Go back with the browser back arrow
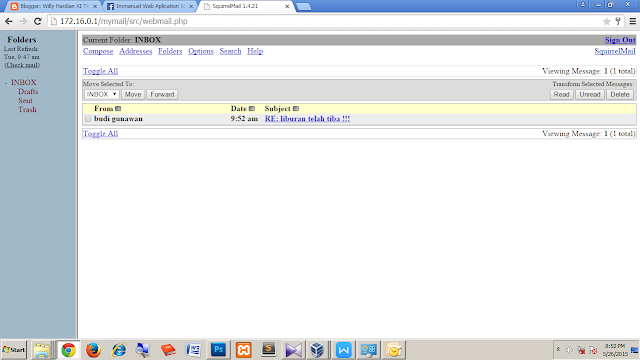This screenshot has width=640, height=360. (9, 21)
